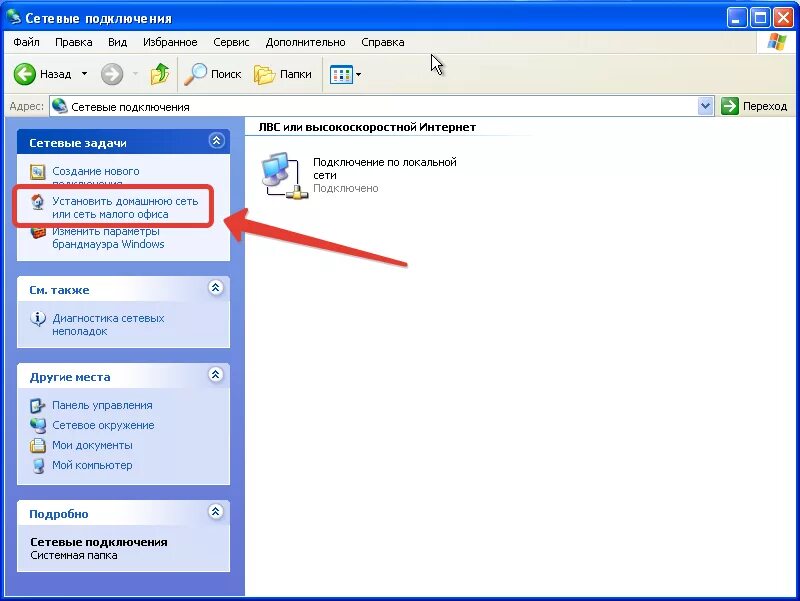This screenshot has width=800, height=601.
Task: Close the Сетевые подключения window
Action: click(783, 17)
